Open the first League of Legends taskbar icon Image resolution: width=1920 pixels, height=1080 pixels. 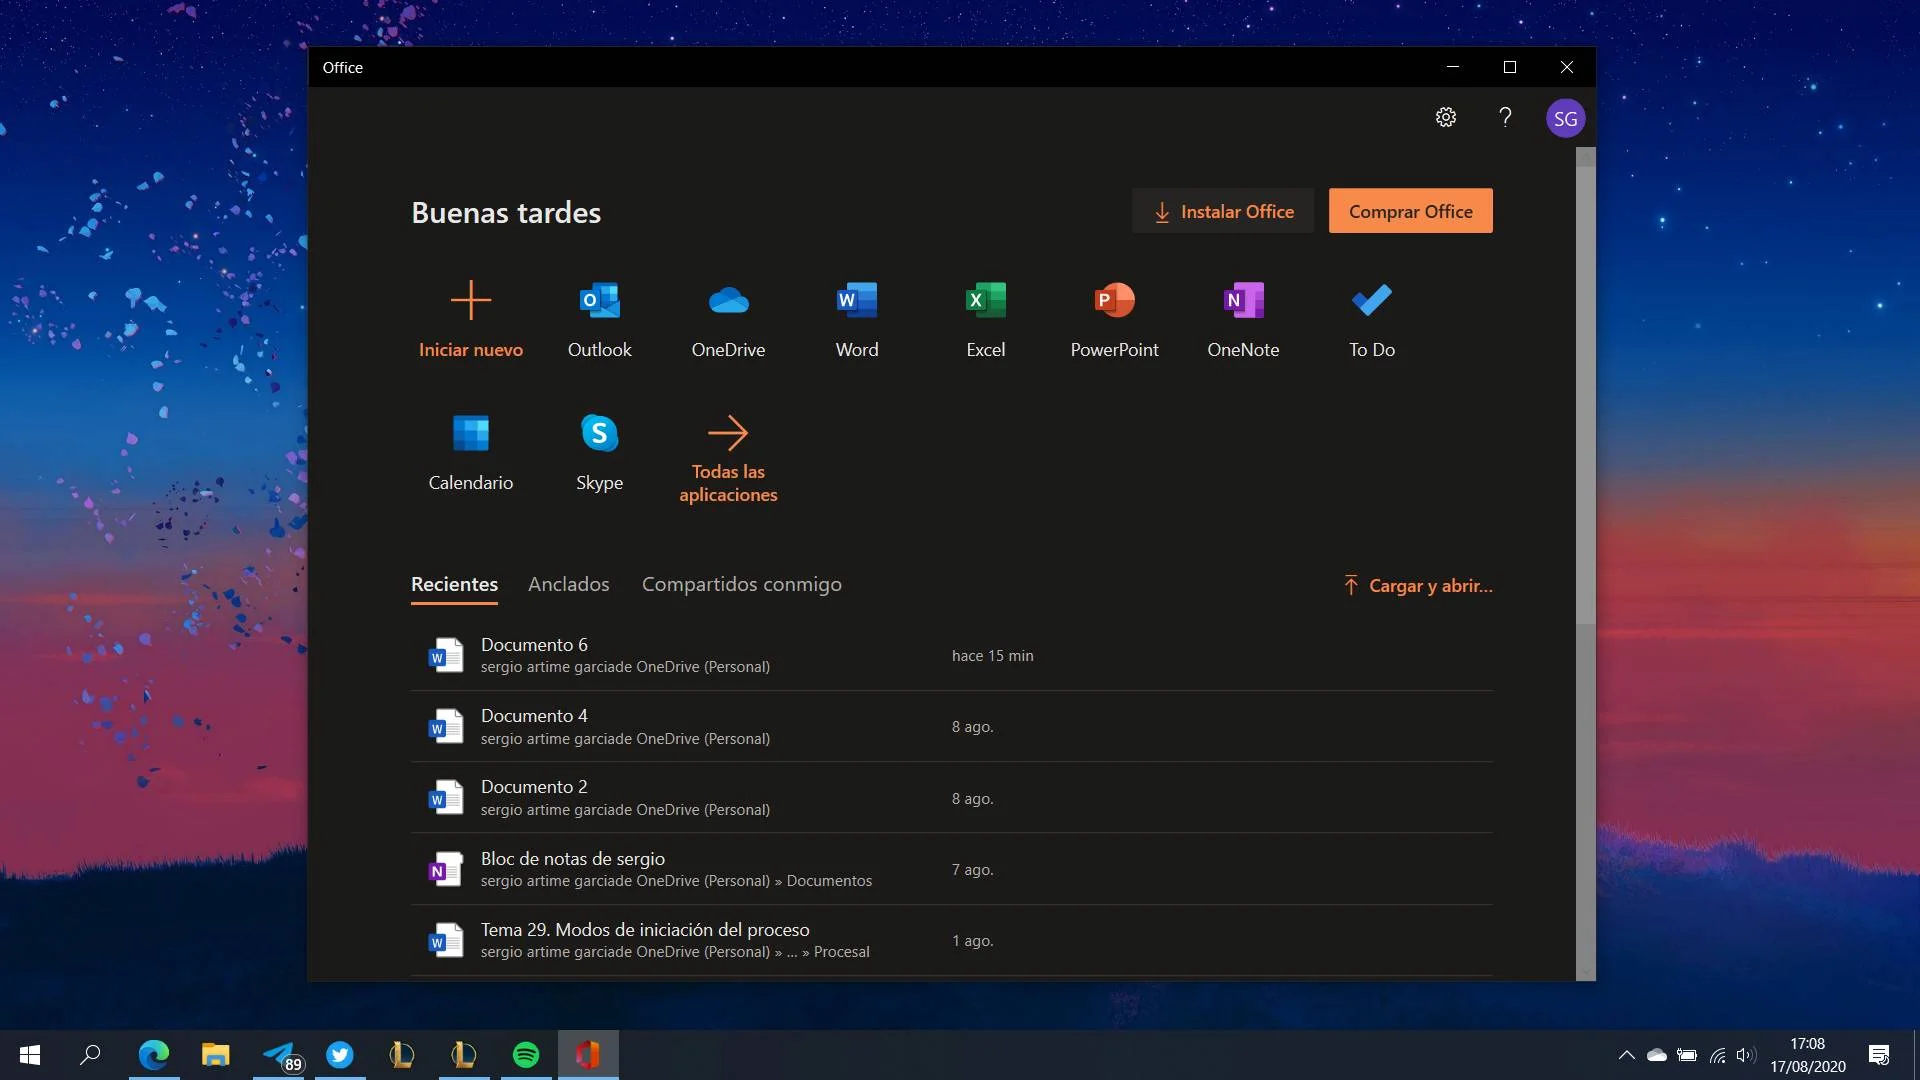(x=402, y=1055)
